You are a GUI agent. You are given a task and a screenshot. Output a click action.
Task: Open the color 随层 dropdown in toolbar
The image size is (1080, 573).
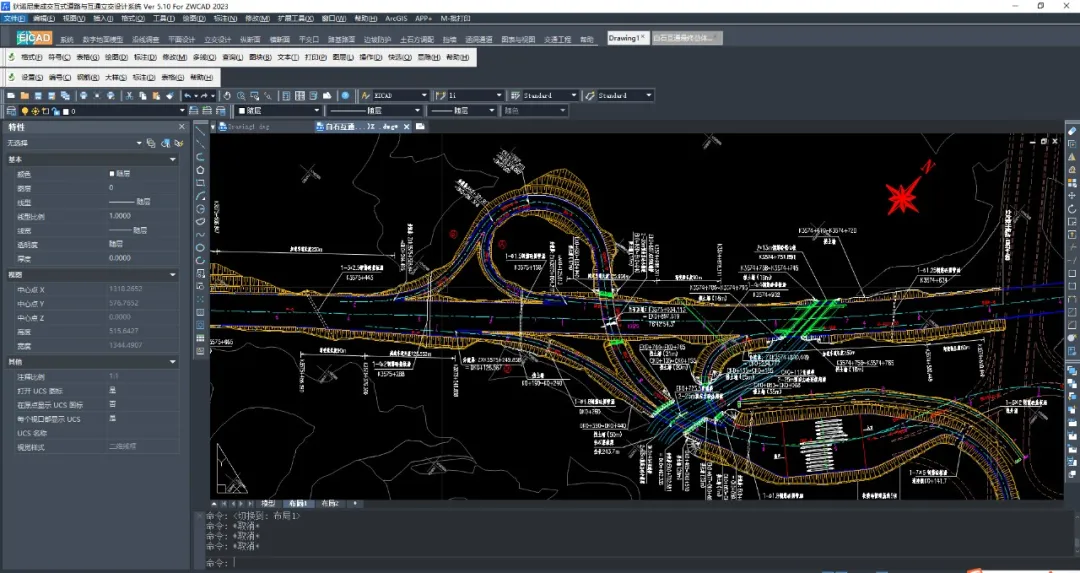(317, 111)
